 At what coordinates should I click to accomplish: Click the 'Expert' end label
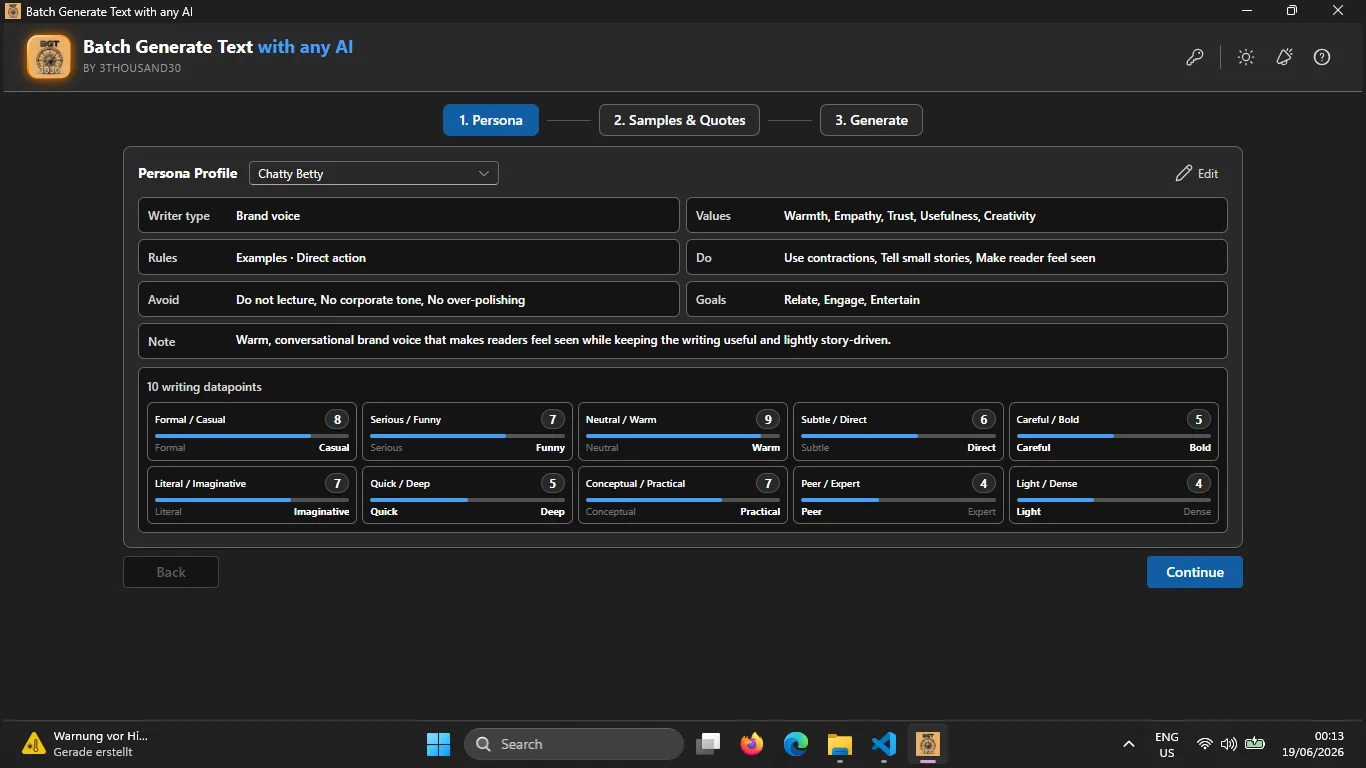coord(982,512)
